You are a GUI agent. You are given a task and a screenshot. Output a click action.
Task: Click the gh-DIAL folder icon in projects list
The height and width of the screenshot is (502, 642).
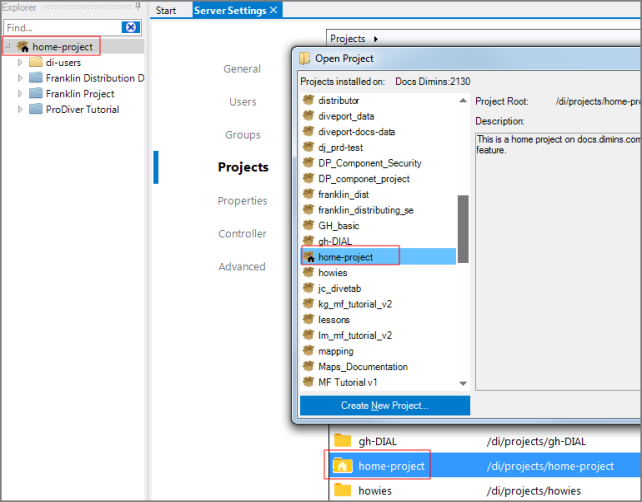point(343,441)
